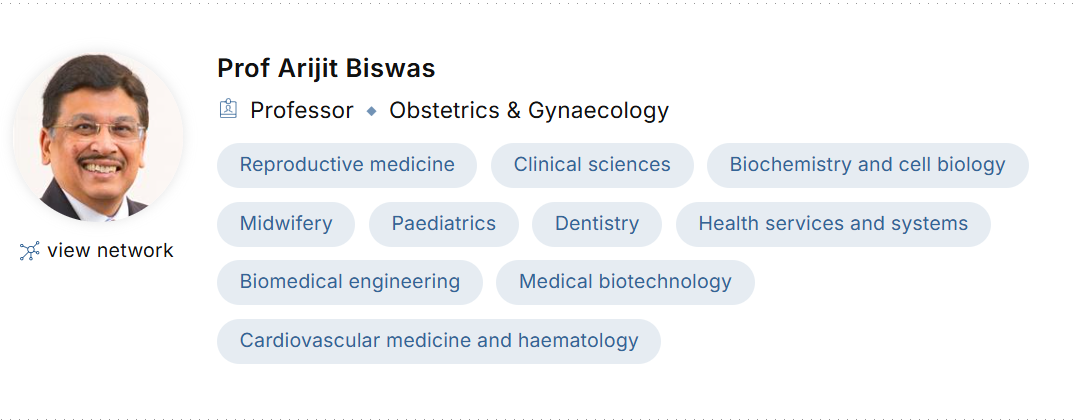Click the "view network" link
The height and width of the screenshot is (420, 1074).
pyautogui.click(x=110, y=251)
